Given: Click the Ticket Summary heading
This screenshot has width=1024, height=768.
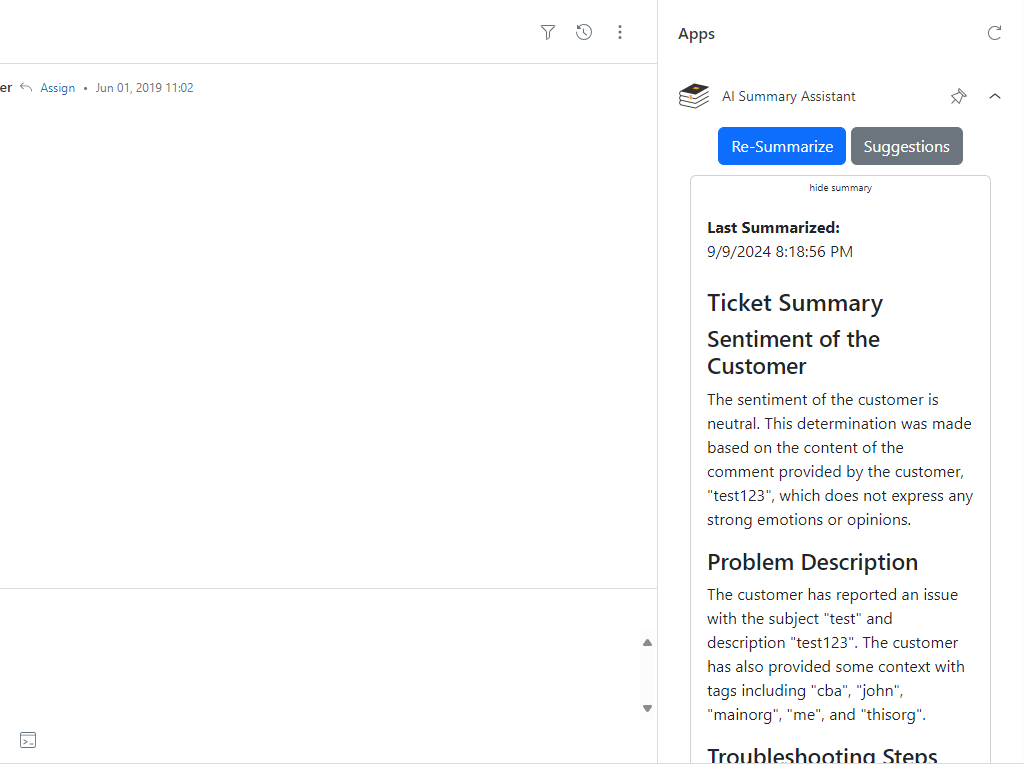Looking at the screenshot, I should 794,303.
